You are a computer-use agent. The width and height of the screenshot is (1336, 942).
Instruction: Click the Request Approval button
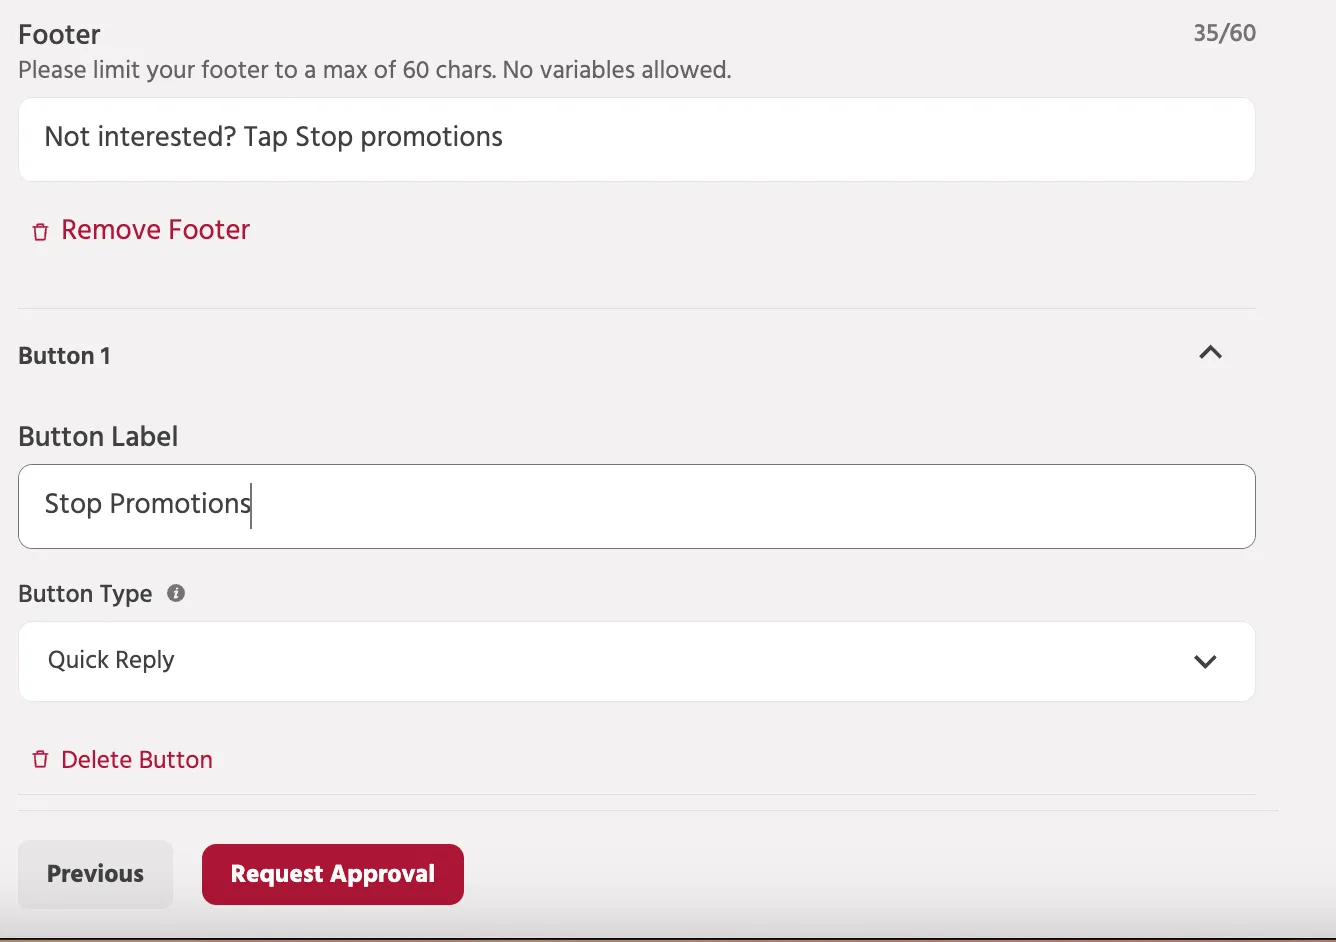point(333,874)
